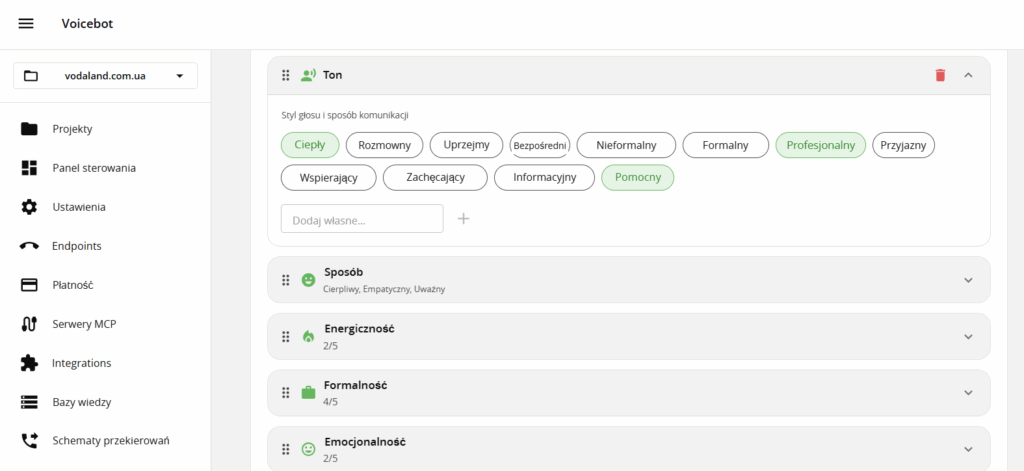Click the Emocjonalność smiley outline icon
The width and height of the screenshot is (1024, 471).
pyautogui.click(x=308, y=449)
